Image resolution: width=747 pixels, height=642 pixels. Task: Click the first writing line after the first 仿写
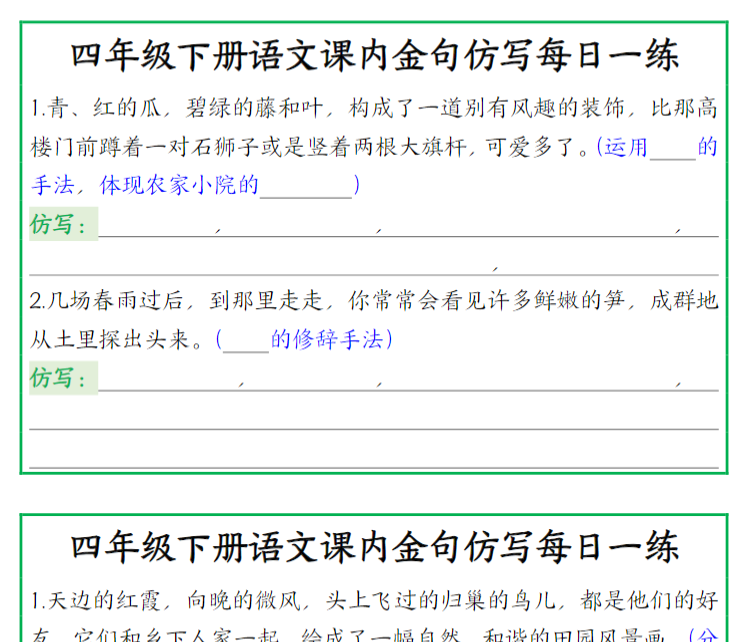click(408, 228)
